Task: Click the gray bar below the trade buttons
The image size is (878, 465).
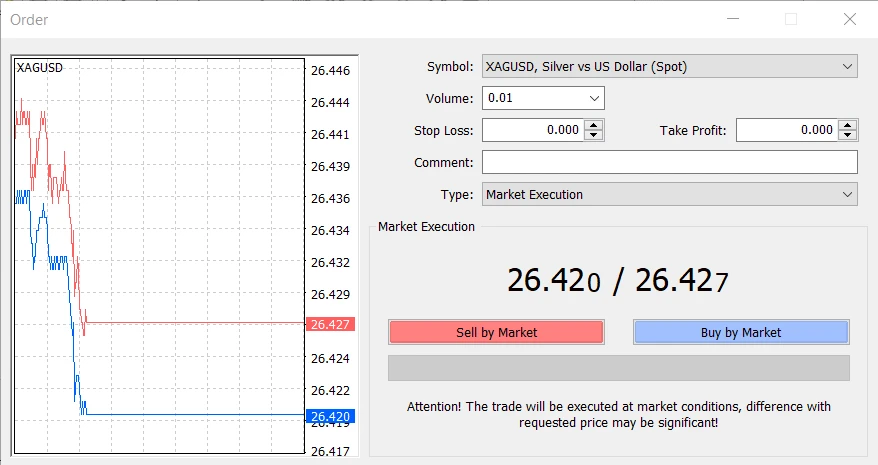Action: (x=618, y=368)
